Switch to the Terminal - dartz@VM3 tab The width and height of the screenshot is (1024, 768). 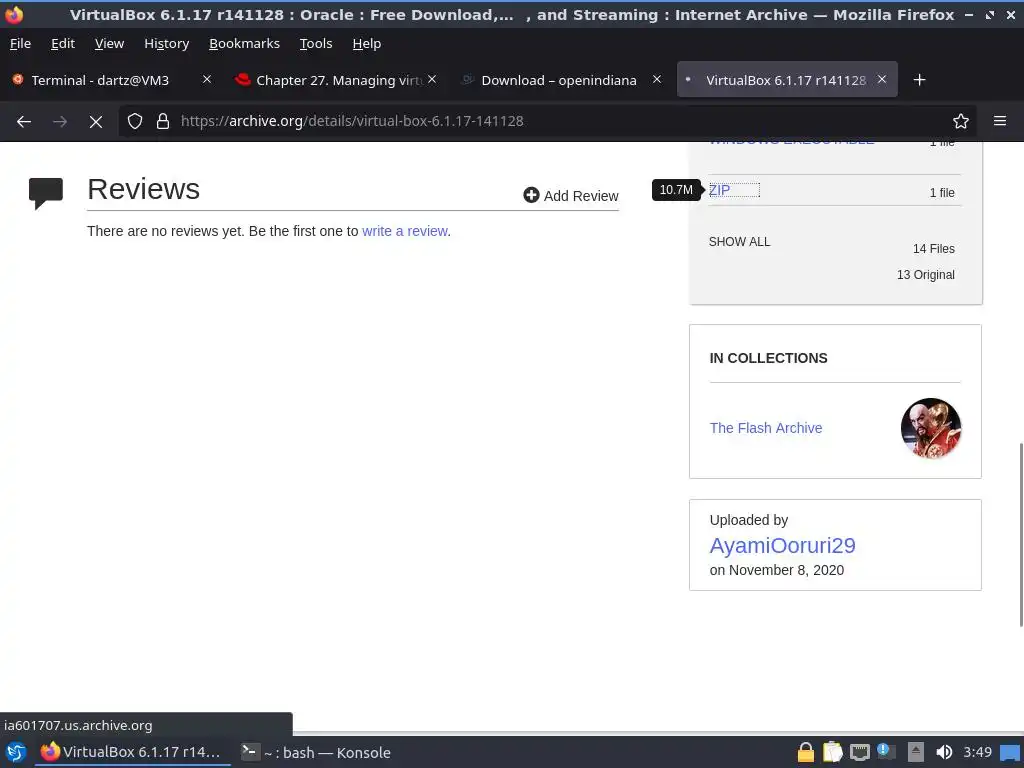[111, 80]
